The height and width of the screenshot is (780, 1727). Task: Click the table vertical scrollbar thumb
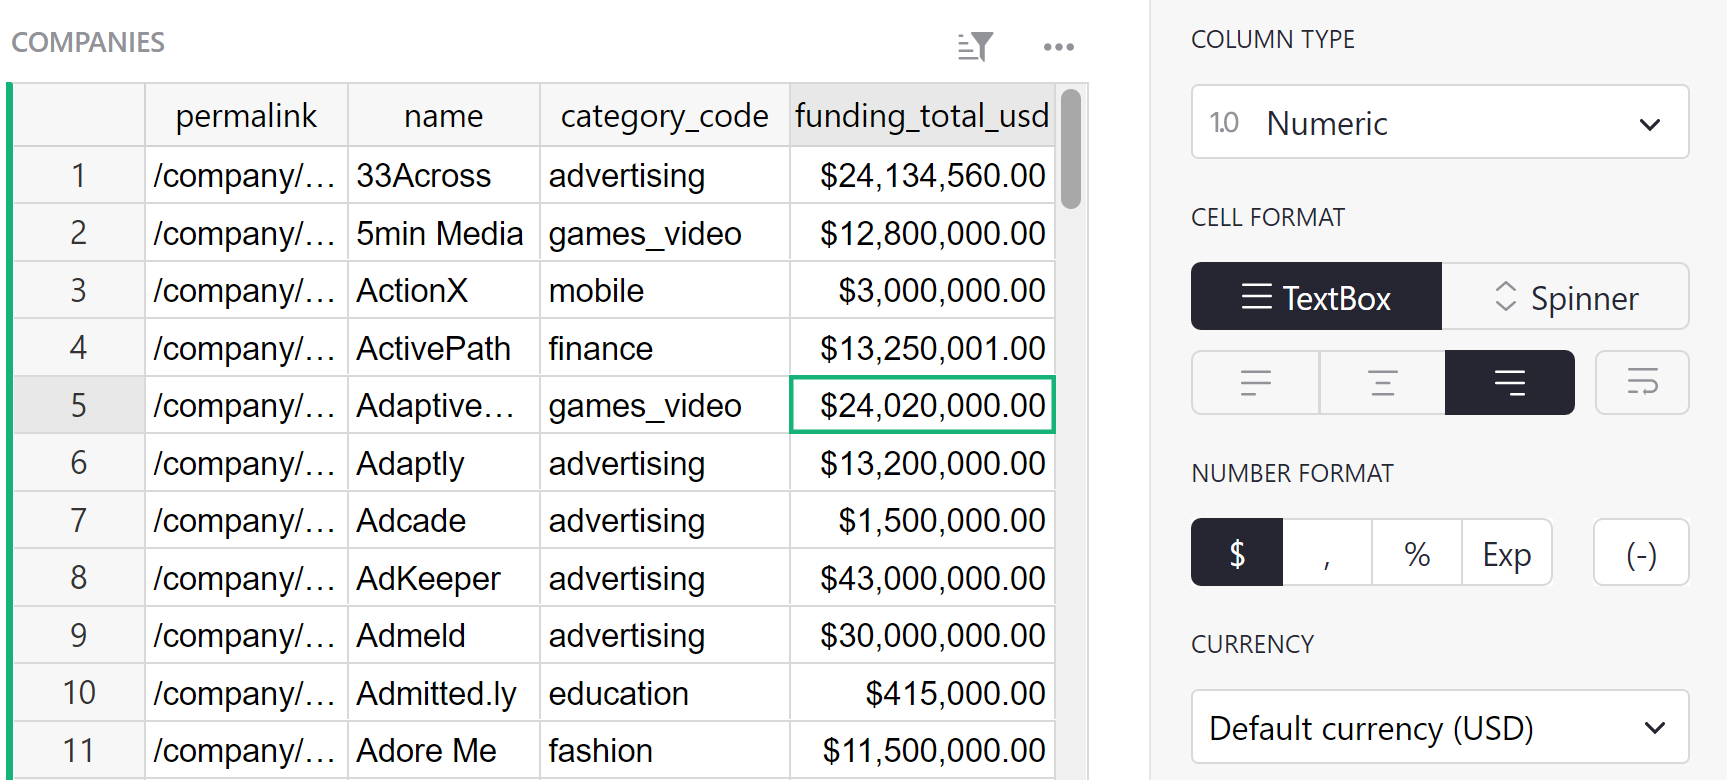pos(1071,149)
